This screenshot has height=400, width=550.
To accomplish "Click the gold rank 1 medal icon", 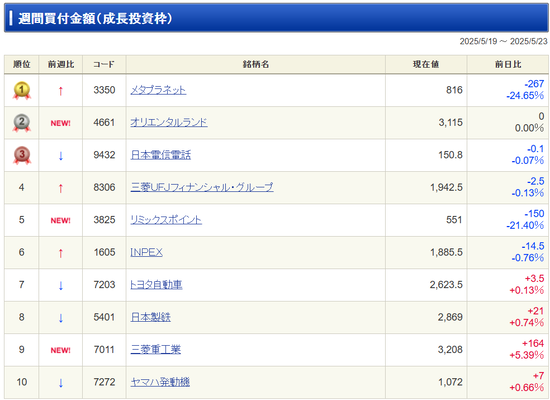I will (22, 91).
